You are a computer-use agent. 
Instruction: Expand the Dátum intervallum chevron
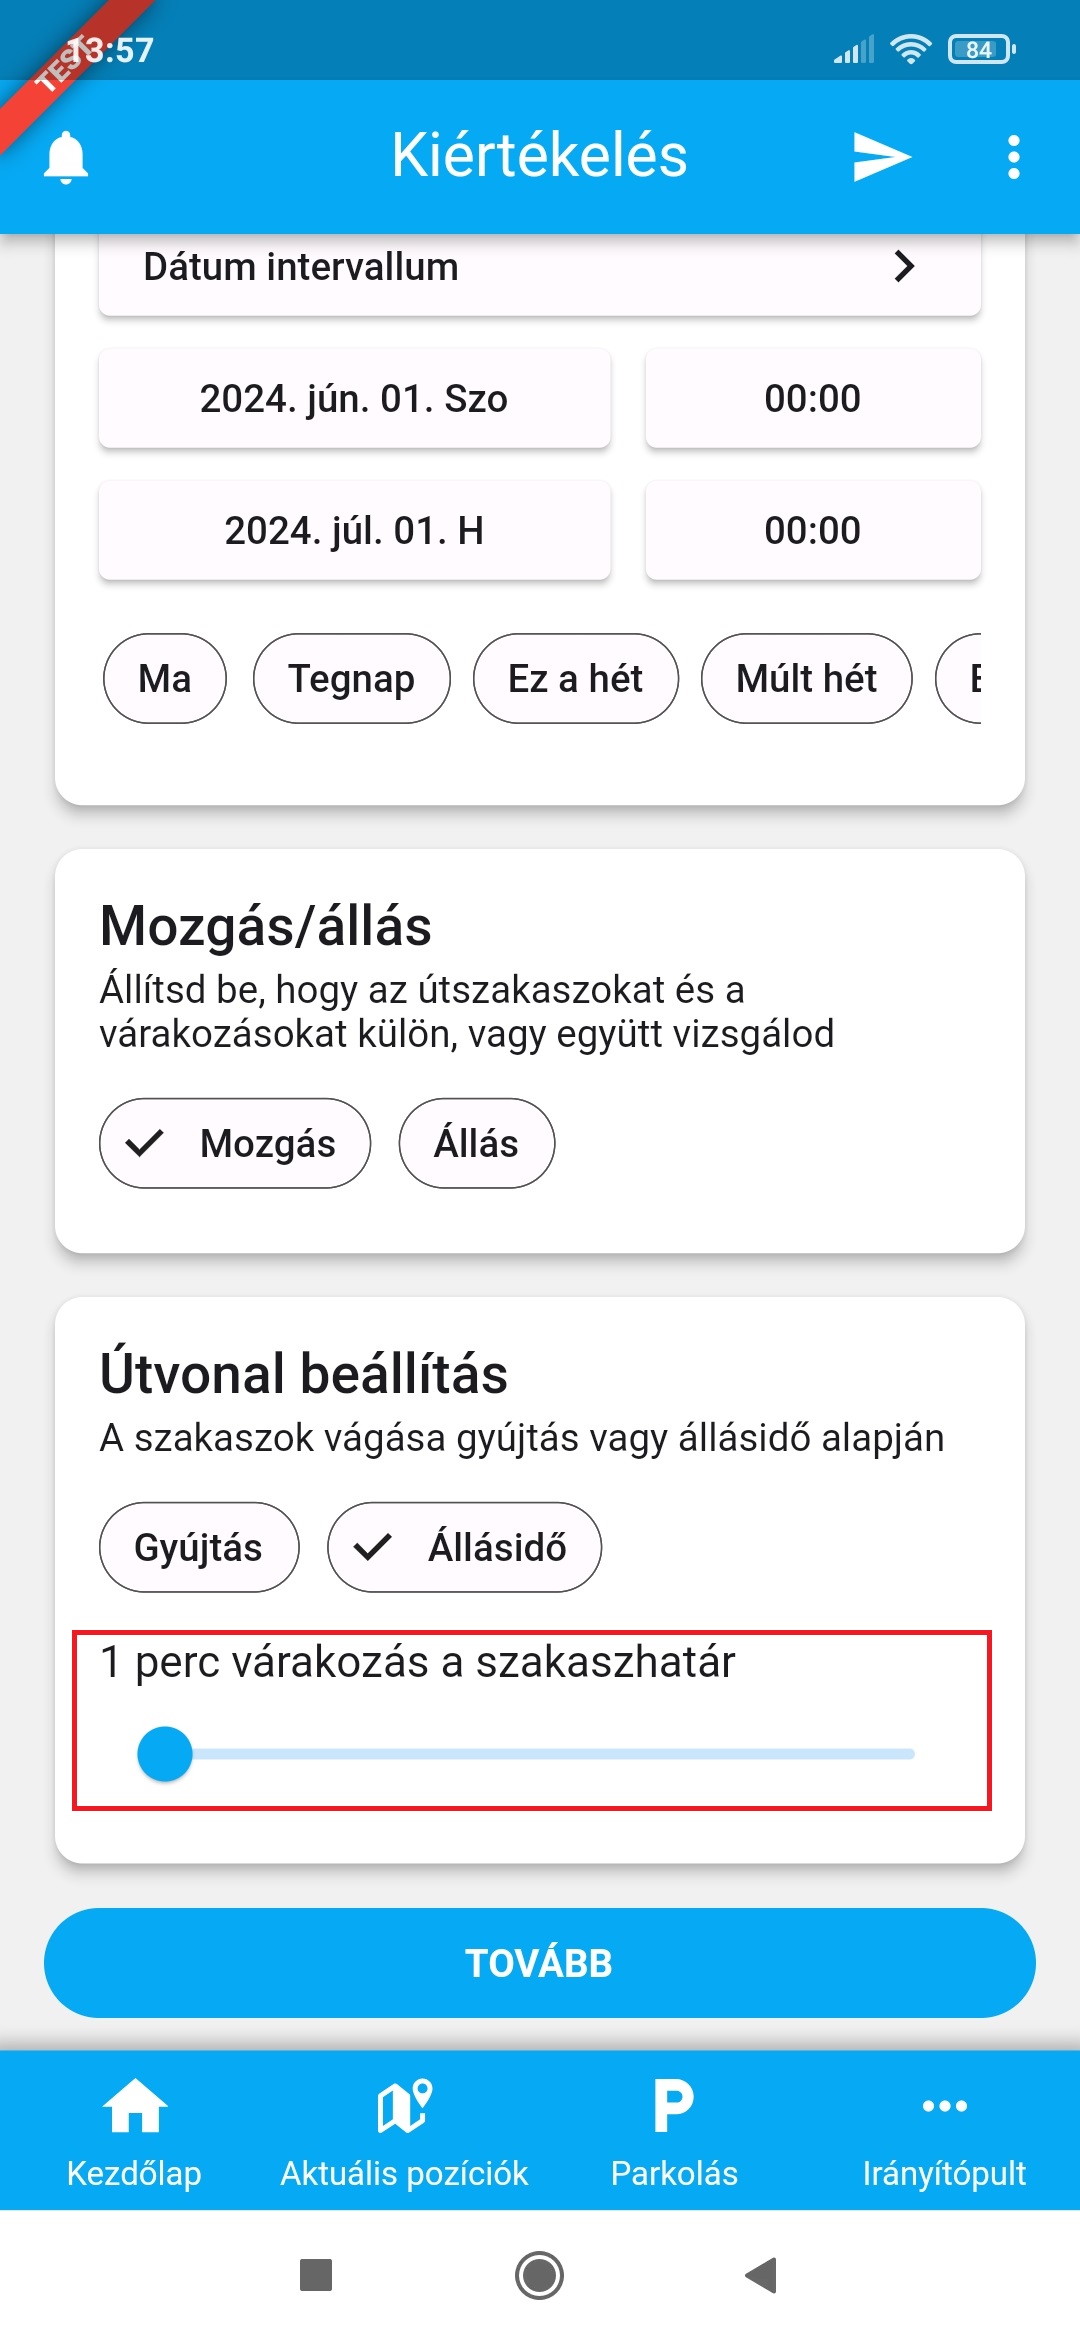(904, 267)
